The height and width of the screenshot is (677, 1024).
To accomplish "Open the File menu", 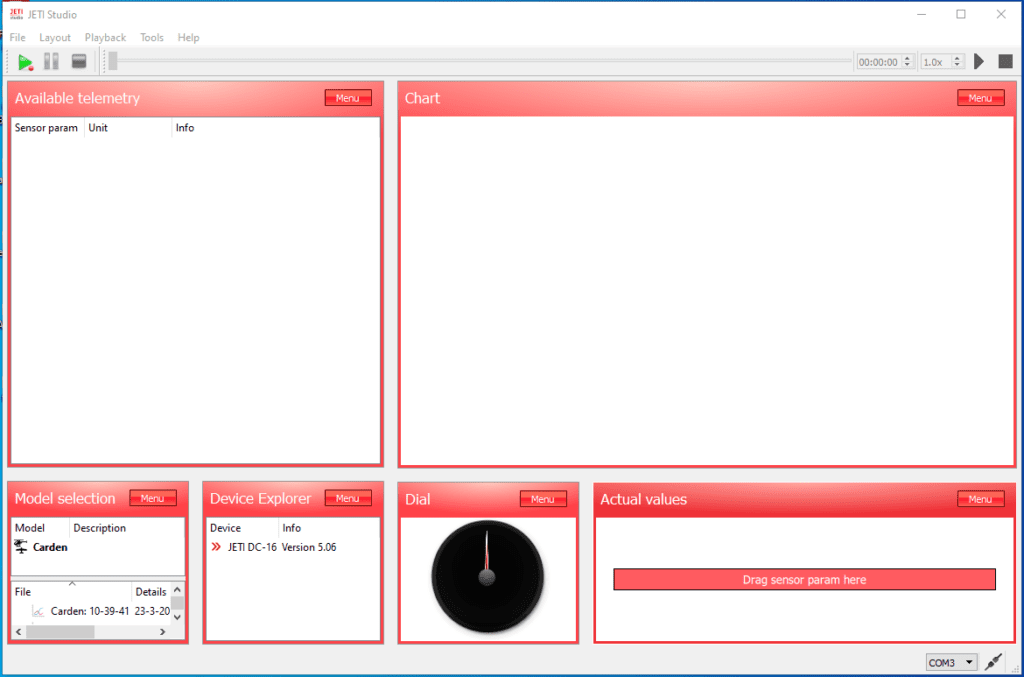I will (18, 37).
